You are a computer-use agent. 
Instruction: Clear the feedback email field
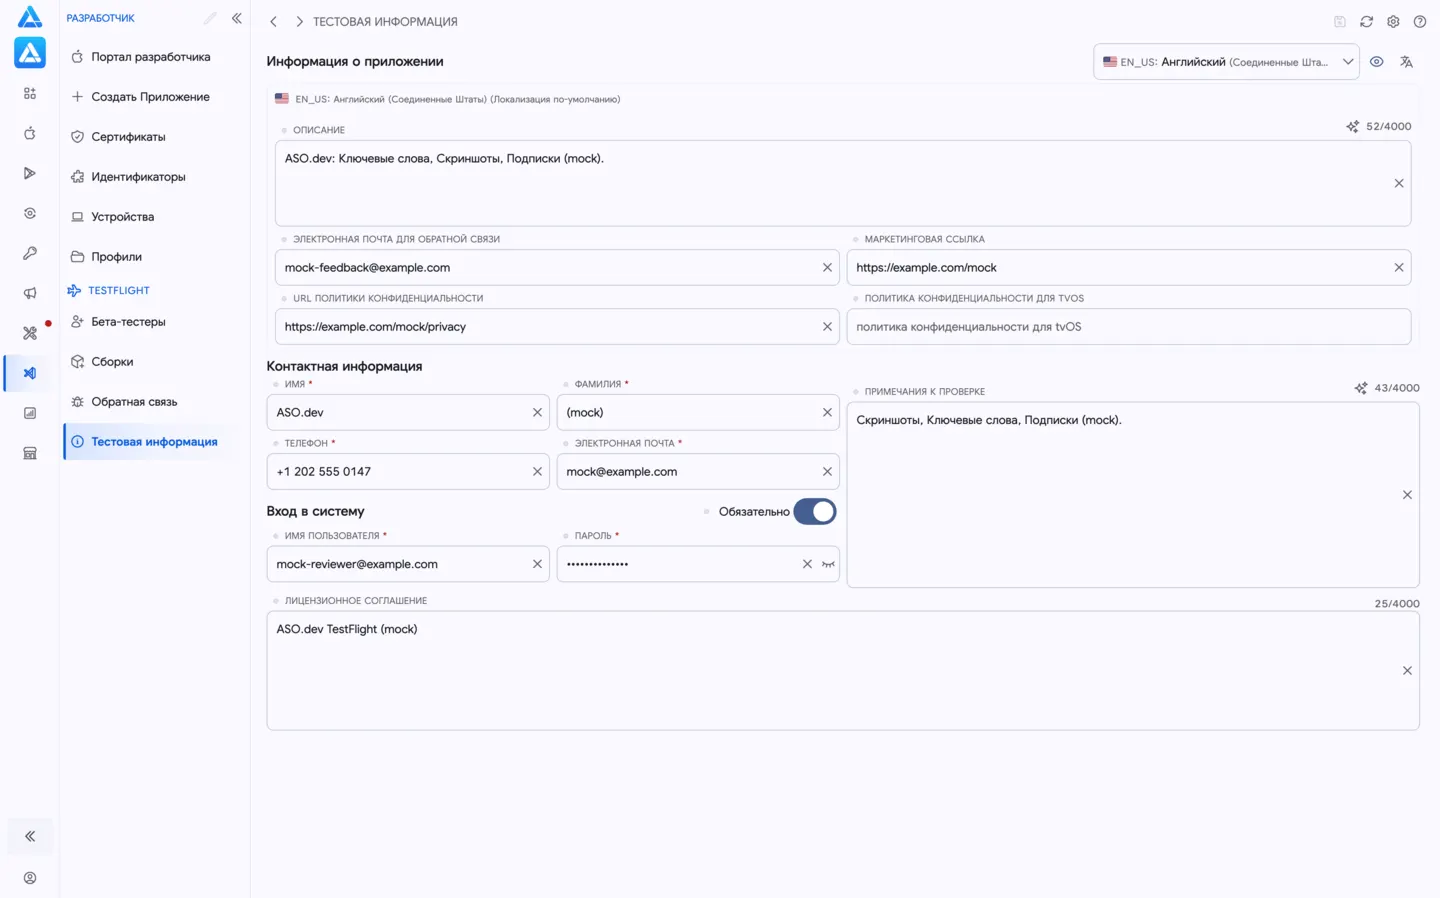click(x=827, y=268)
